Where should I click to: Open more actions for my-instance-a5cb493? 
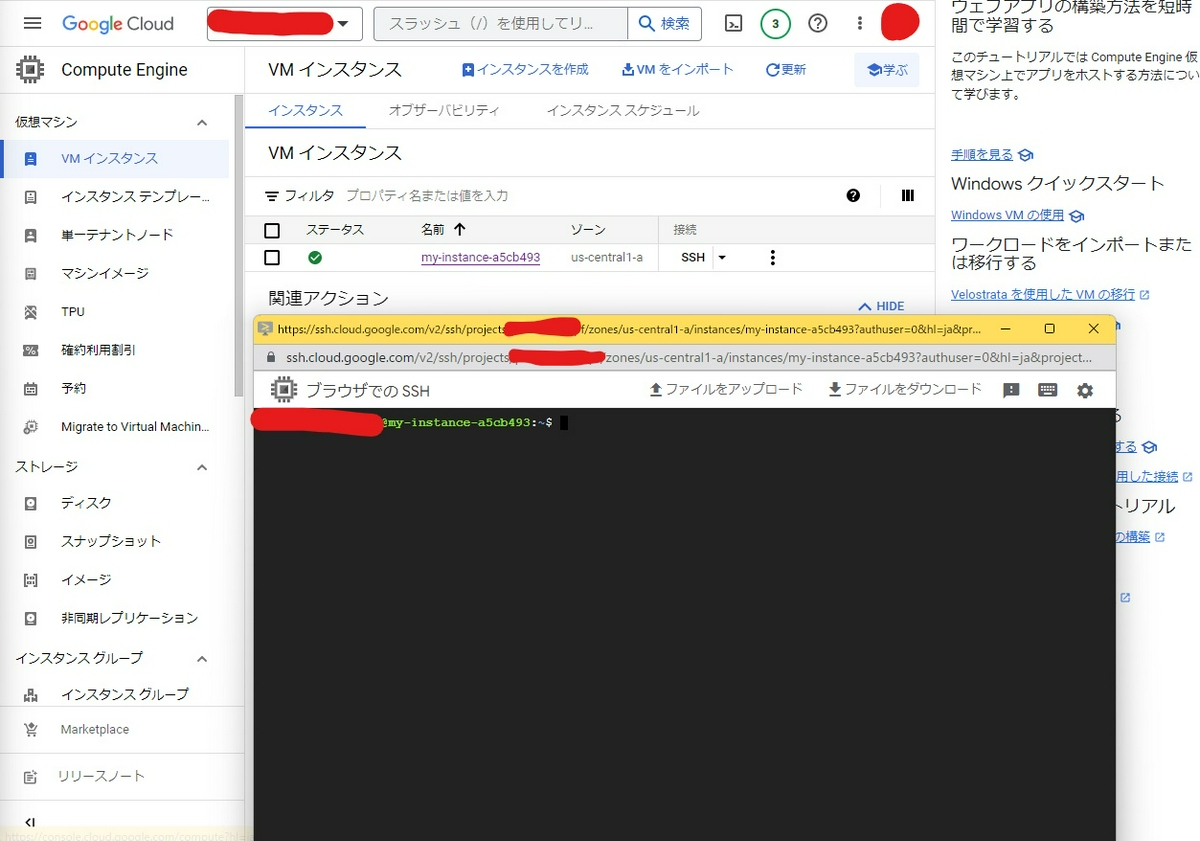[772, 258]
